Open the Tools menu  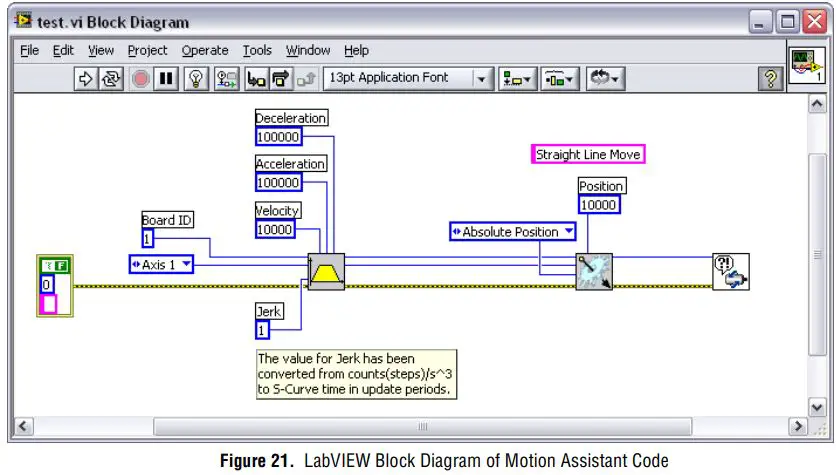tap(257, 50)
